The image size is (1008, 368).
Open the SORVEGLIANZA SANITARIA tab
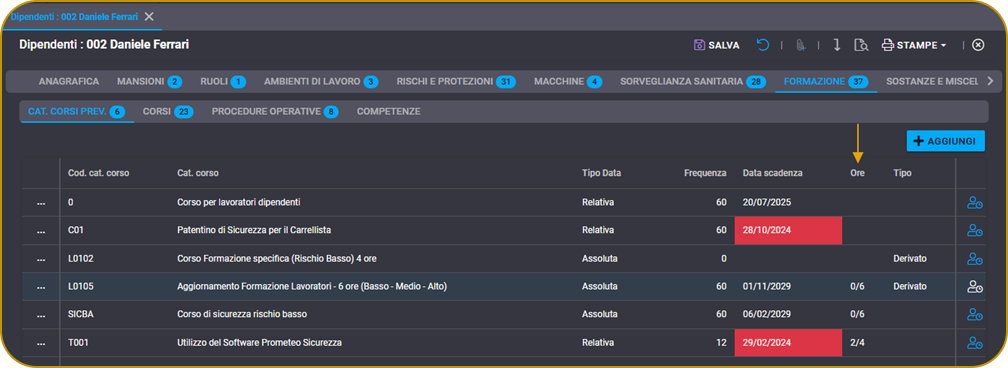click(x=693, y=82)
